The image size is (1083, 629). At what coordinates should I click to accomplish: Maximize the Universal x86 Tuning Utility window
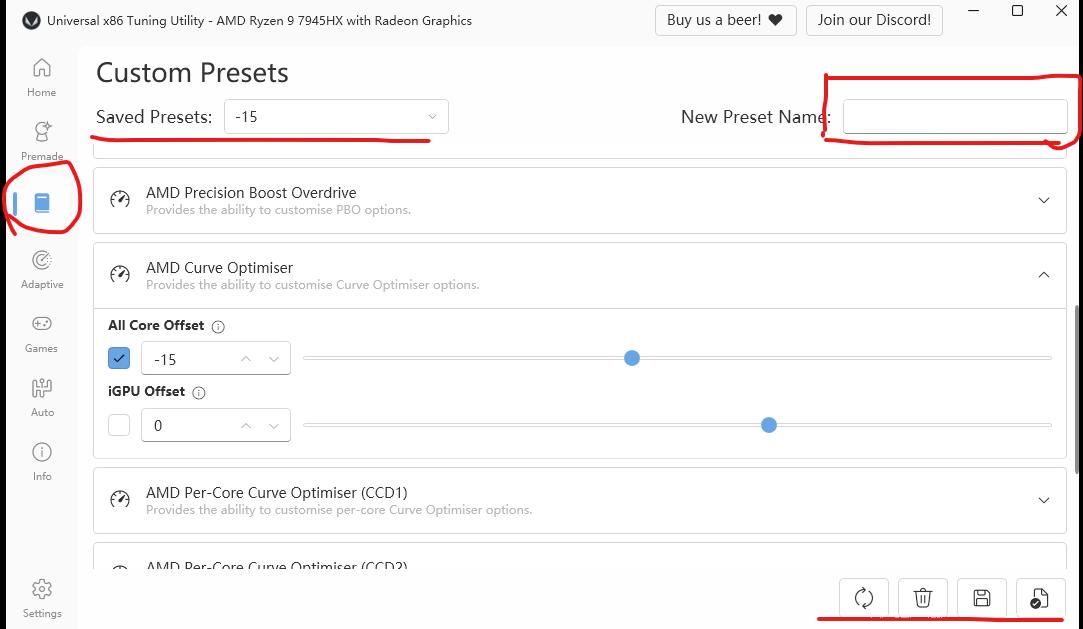[x=1017, y=12]
